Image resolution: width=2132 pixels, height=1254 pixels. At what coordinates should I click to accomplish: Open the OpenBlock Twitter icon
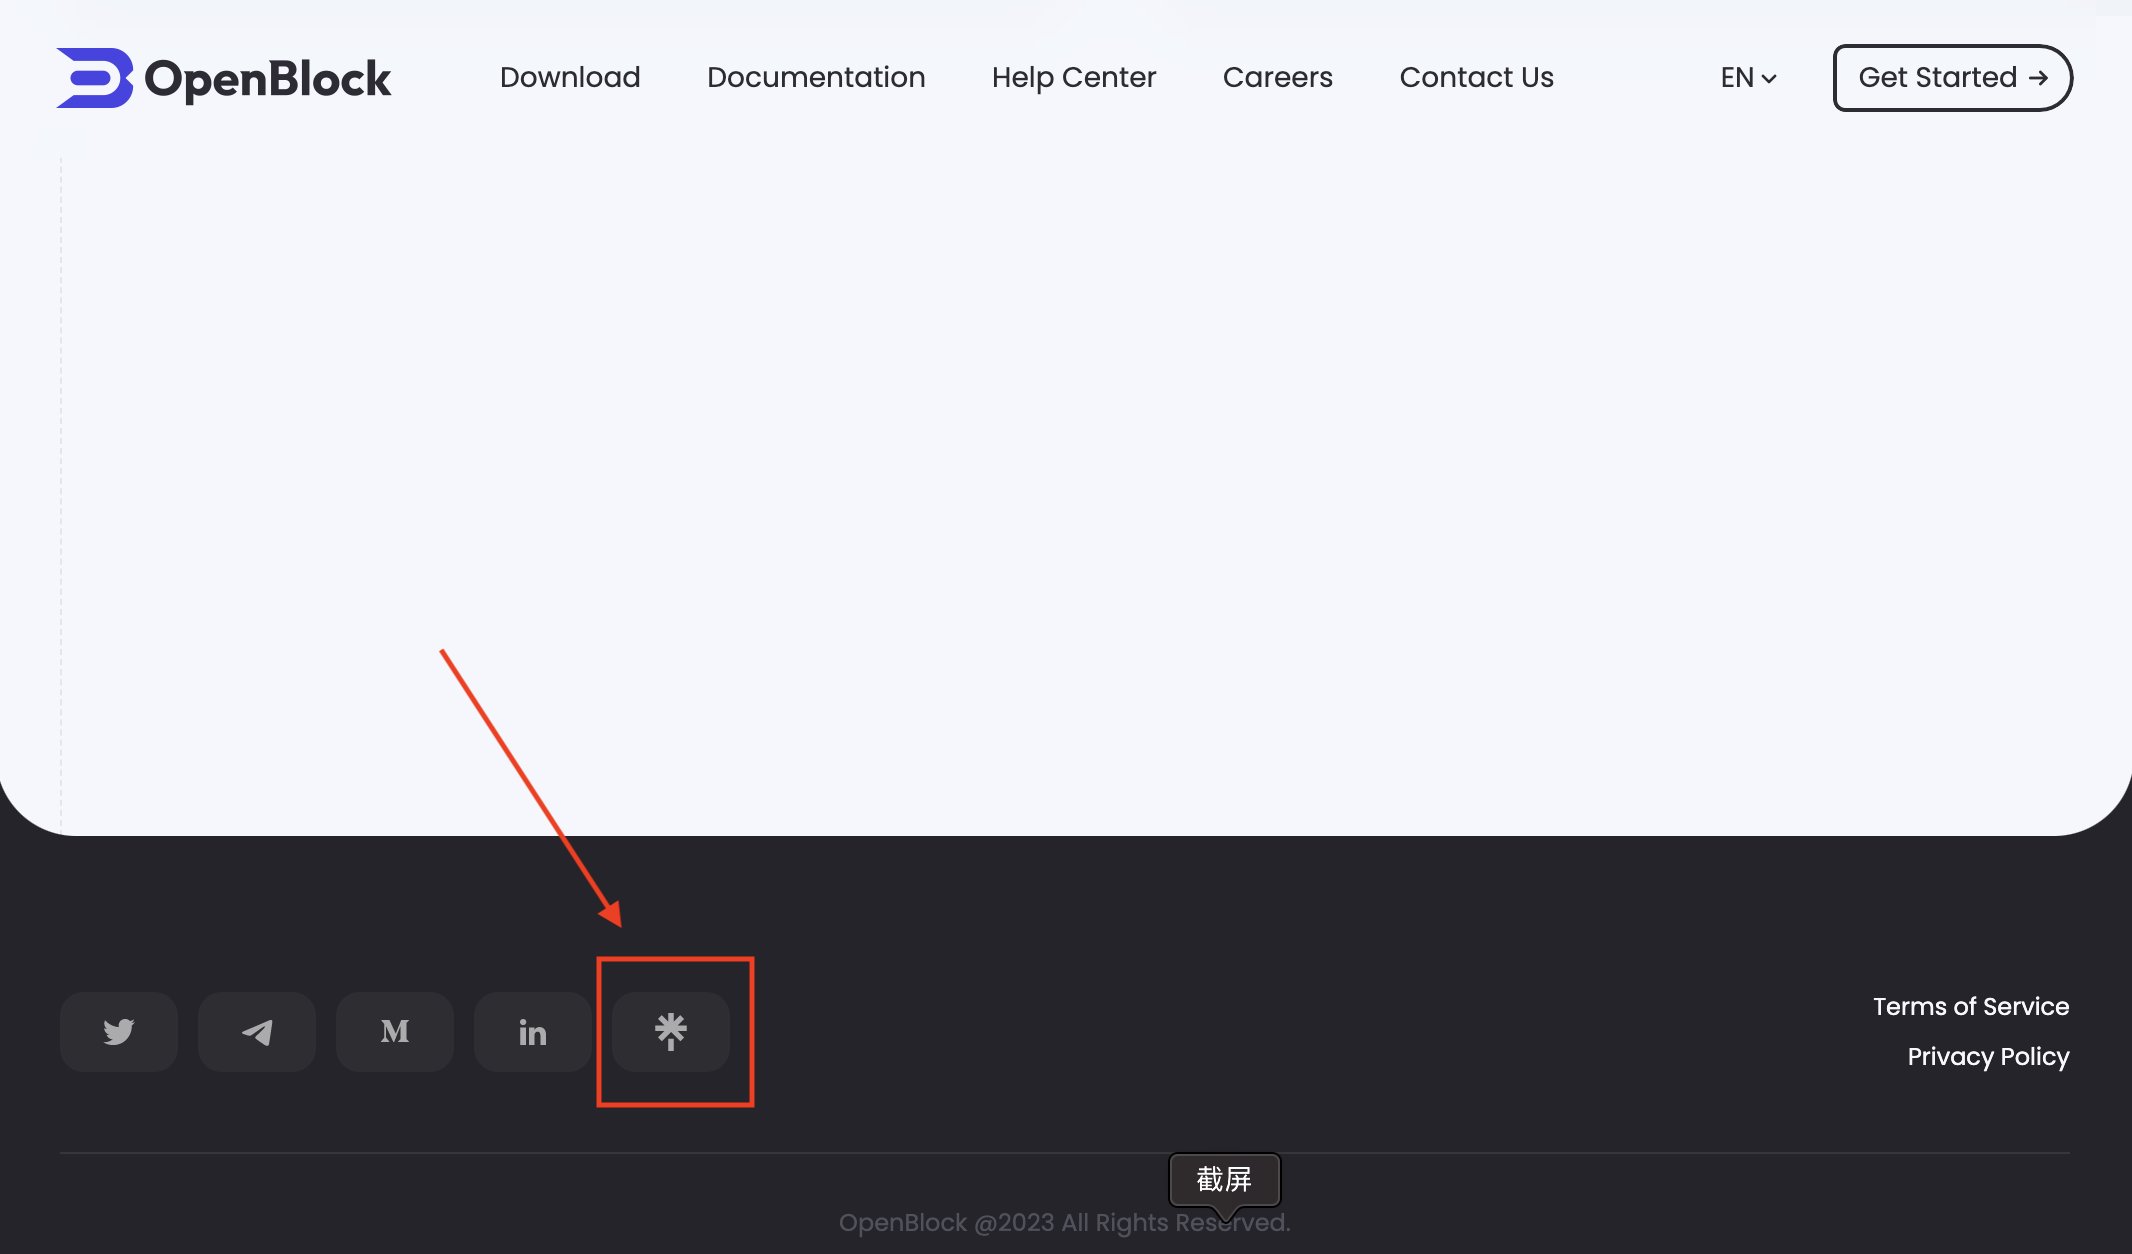tap(118, 1031)
